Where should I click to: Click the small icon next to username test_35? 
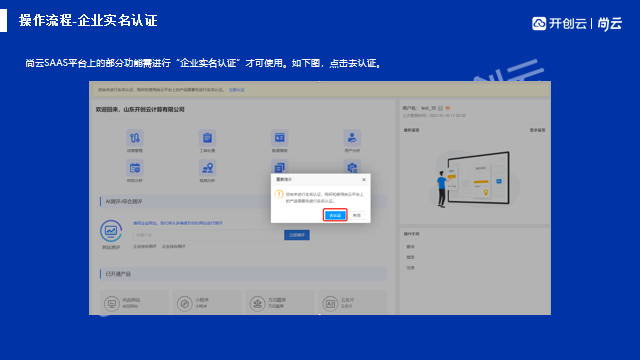pos(440,109)
